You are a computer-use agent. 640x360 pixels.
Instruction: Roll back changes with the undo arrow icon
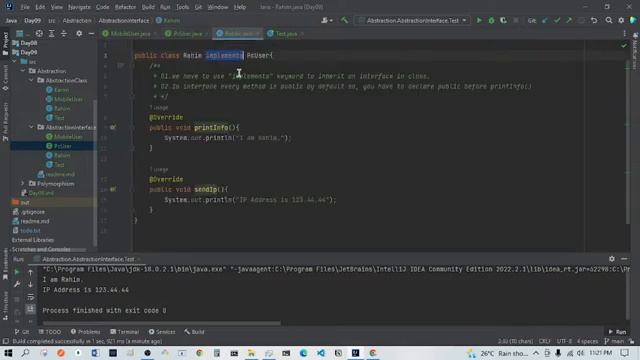tap(594, 20)
